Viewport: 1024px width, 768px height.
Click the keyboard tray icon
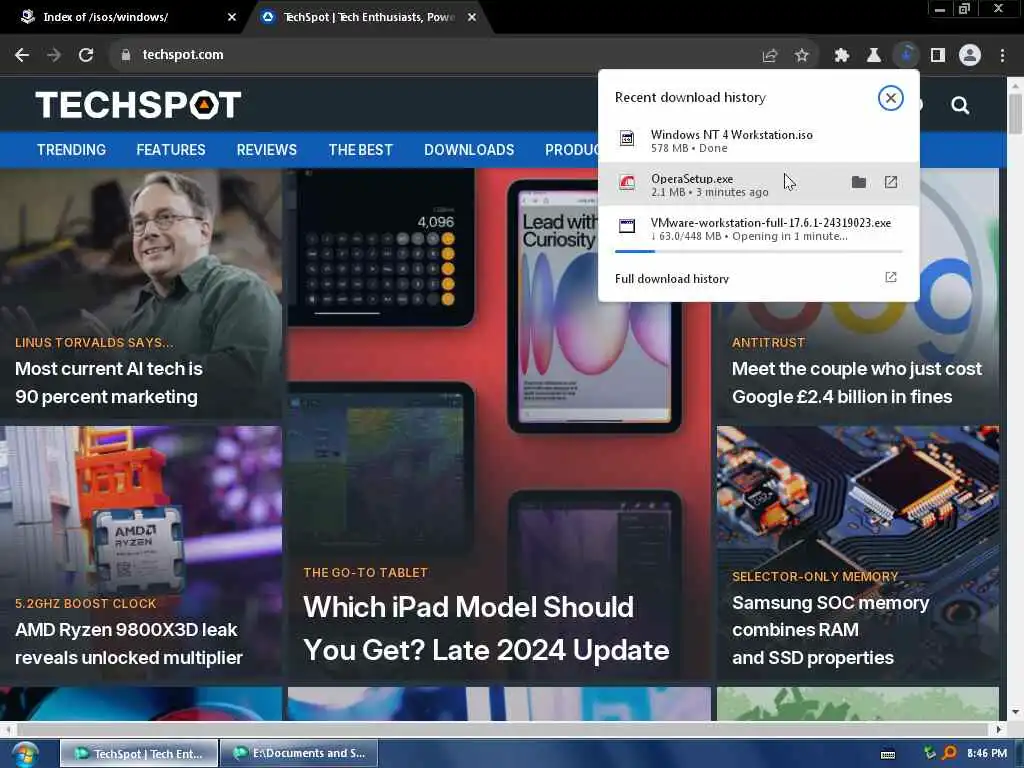[x=888, y=754]
